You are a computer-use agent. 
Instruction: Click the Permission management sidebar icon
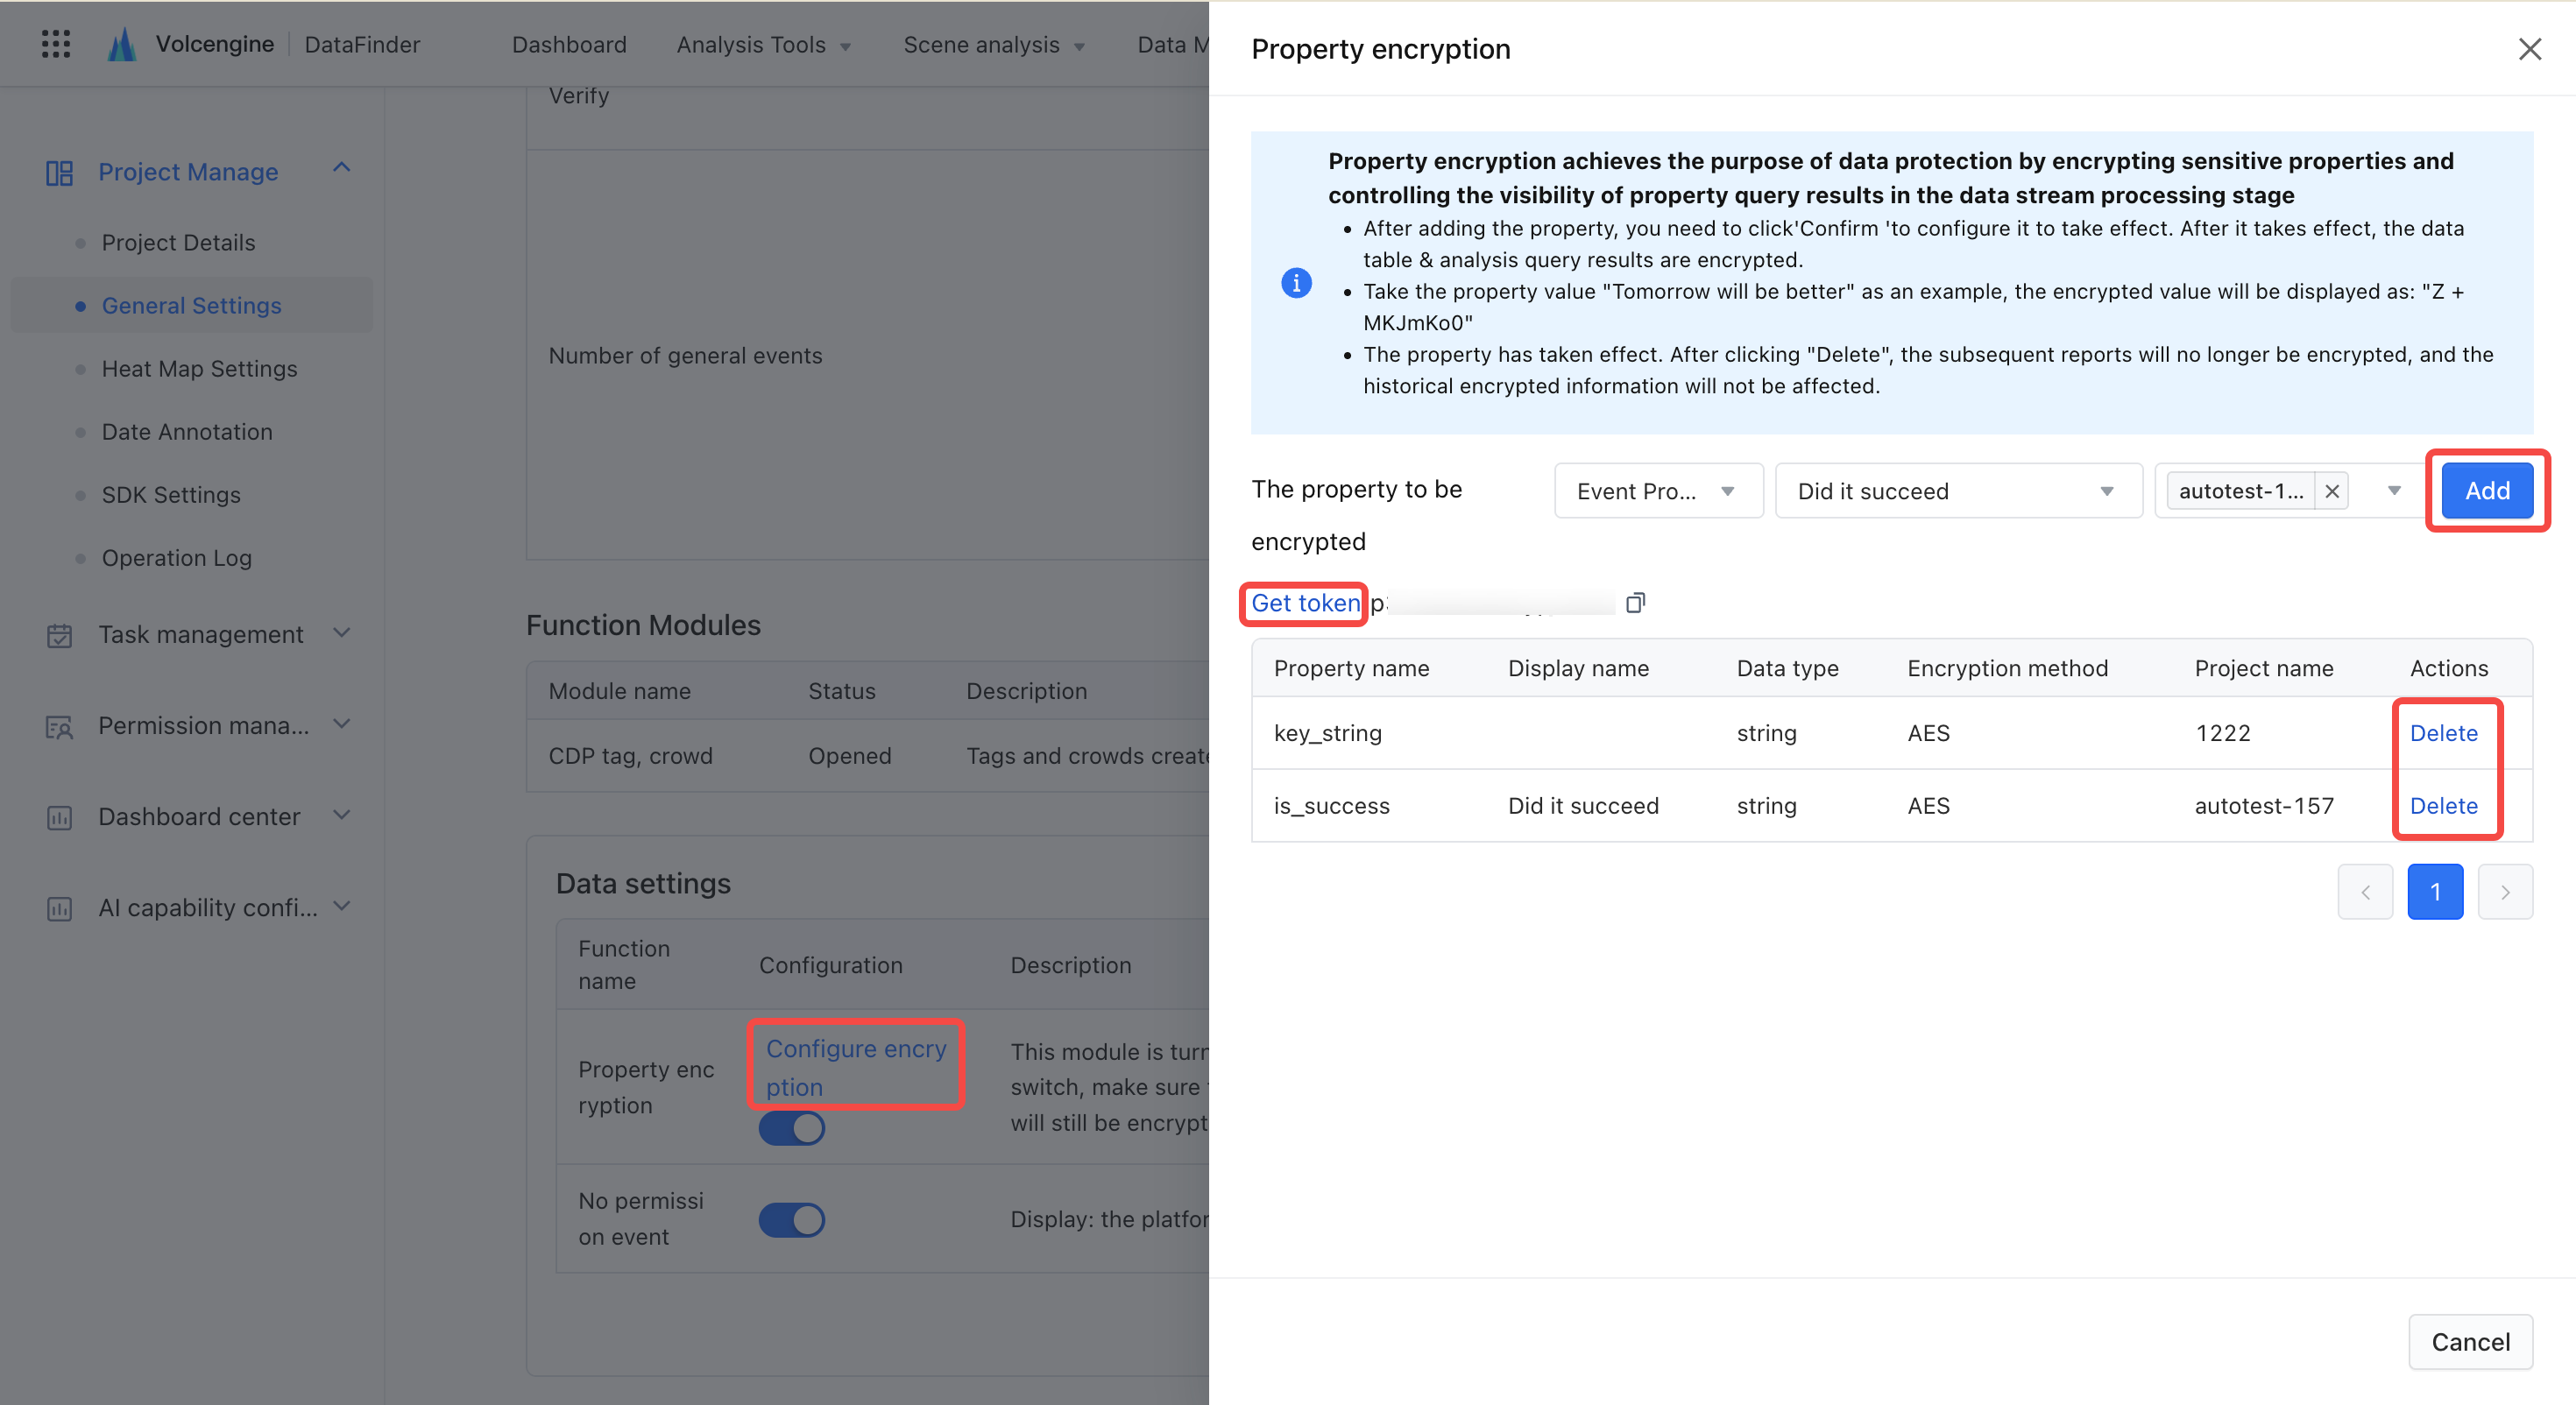tap(59, 727)
